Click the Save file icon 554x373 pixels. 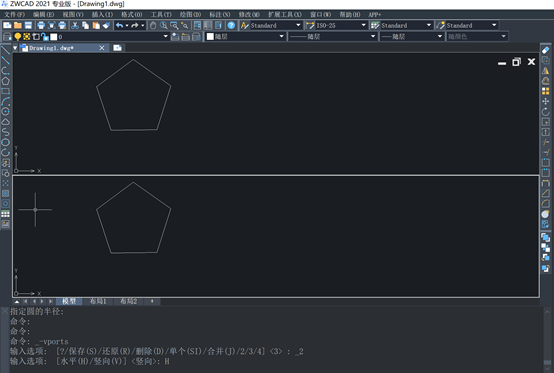pyautogui.click(x=28, y=25)
